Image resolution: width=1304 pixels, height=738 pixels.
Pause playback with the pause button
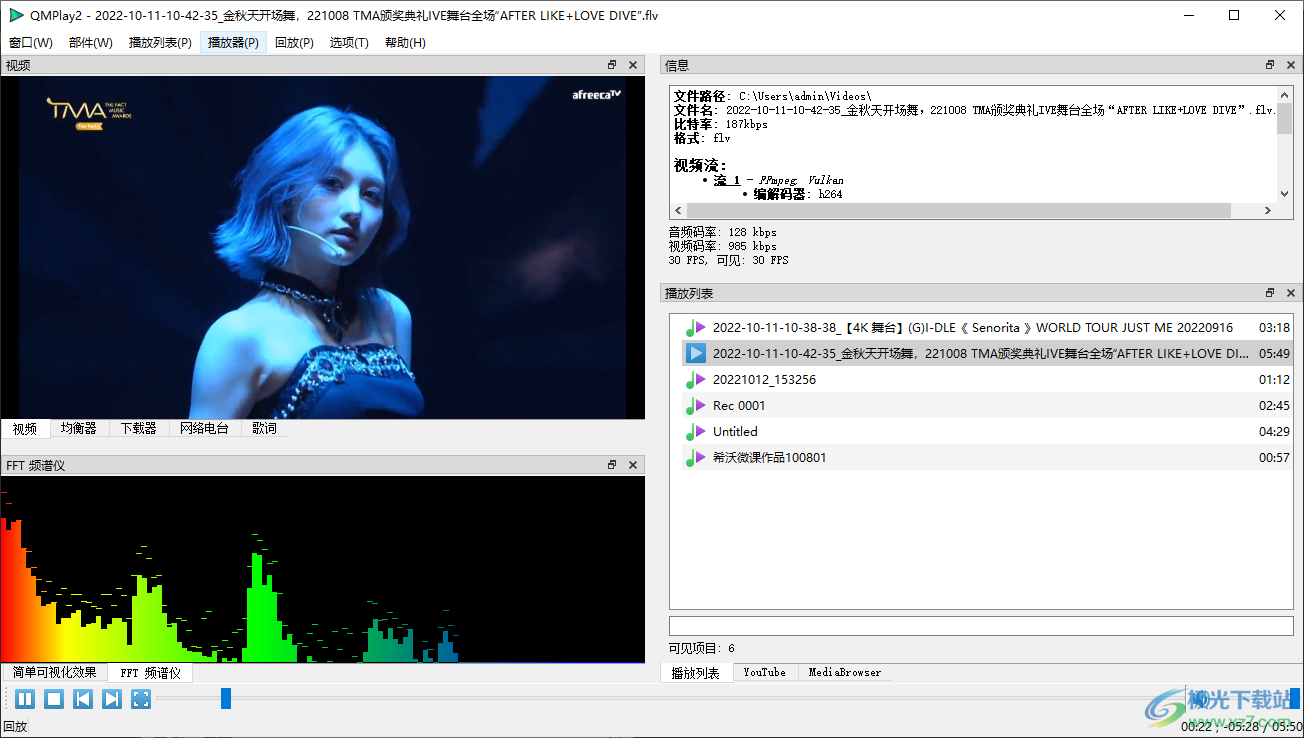click(24, 699)
